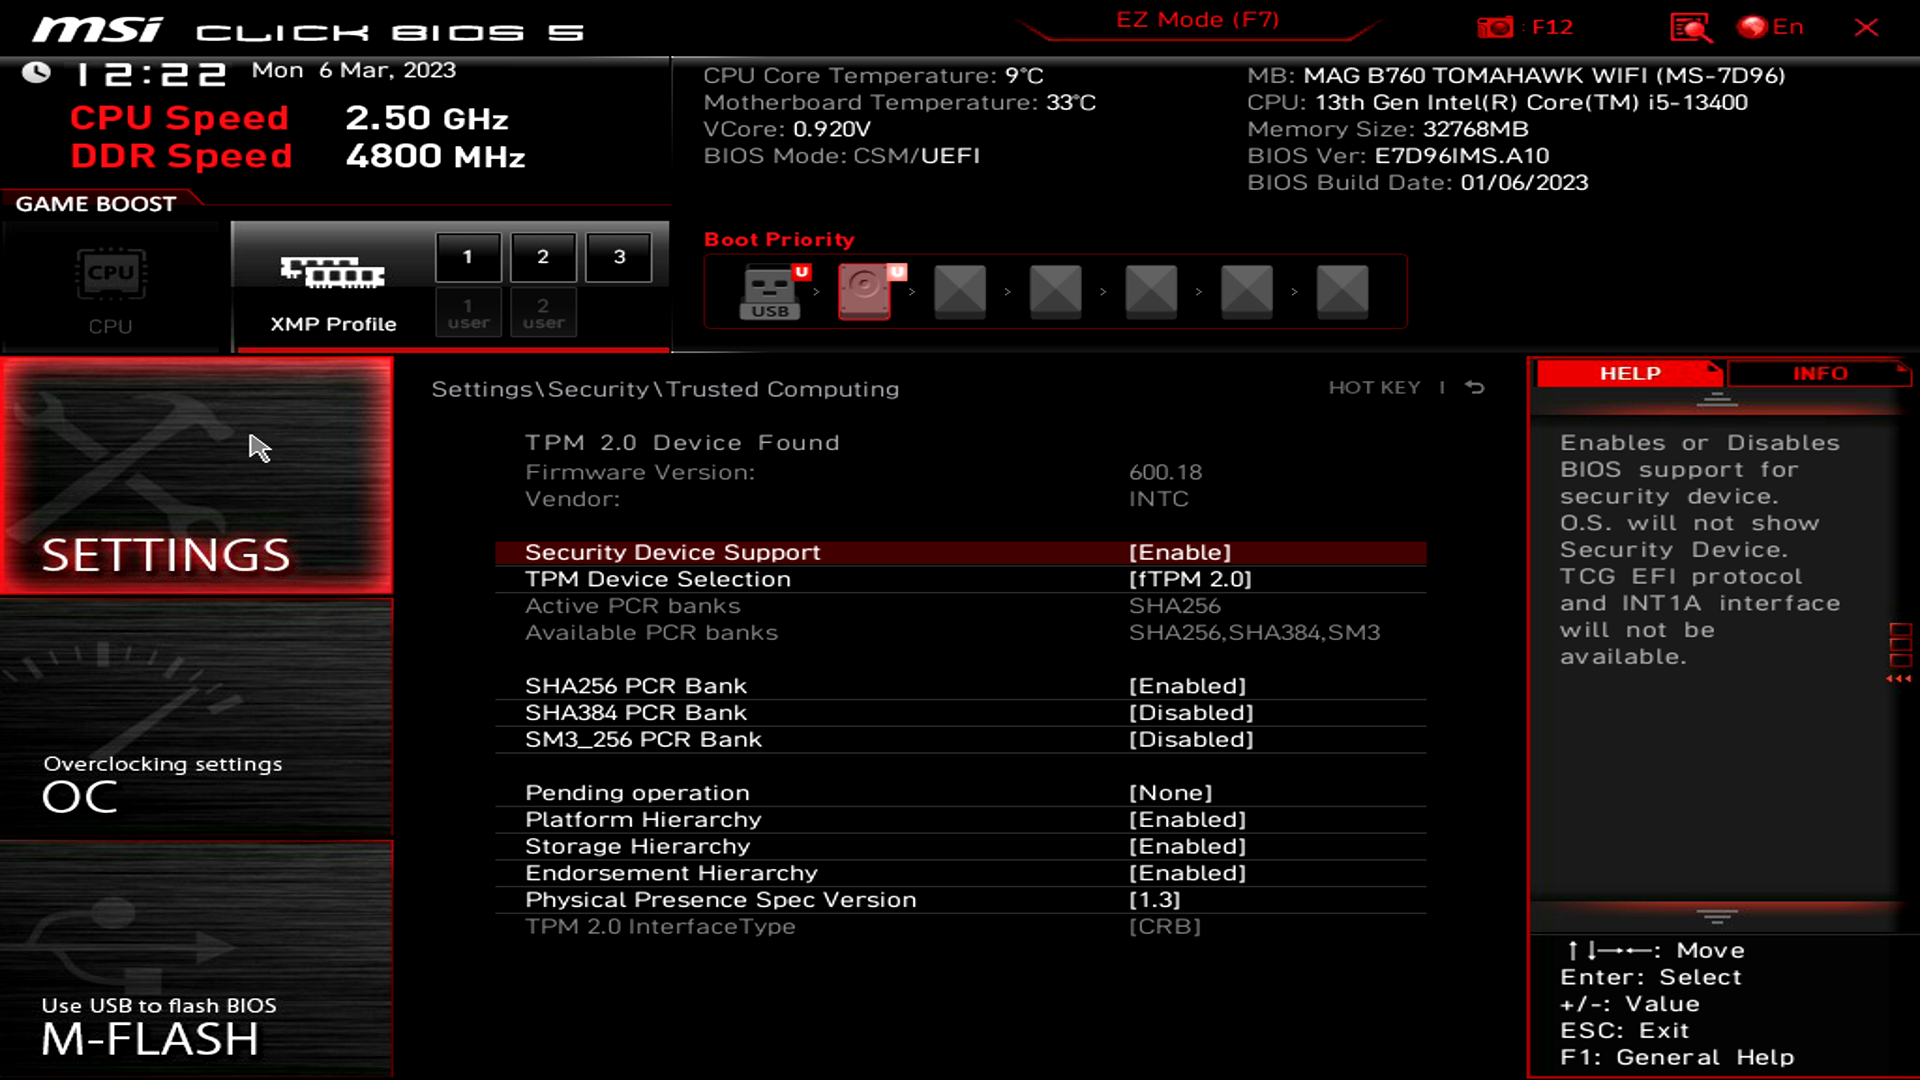This screenshot has width=1920, height=1080.
Task: Open Physical Presence Spec Version dropdown
Action: pos(1155,900)
